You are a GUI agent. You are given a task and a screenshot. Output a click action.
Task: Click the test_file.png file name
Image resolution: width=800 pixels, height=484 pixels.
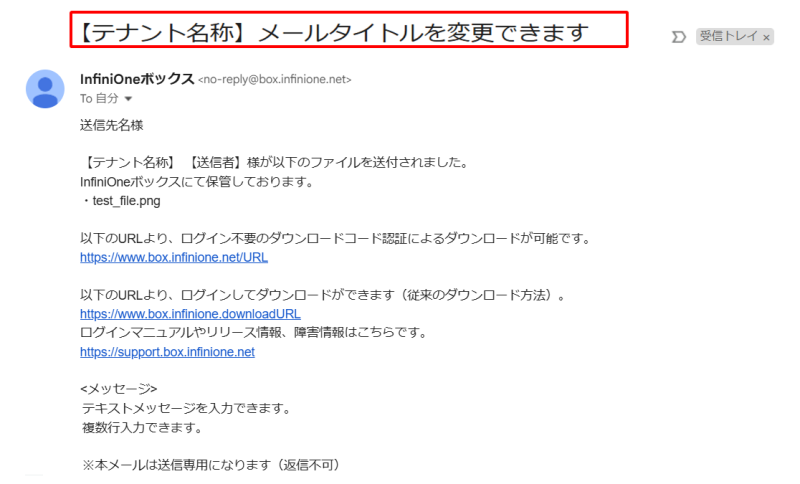coord(127,201)
